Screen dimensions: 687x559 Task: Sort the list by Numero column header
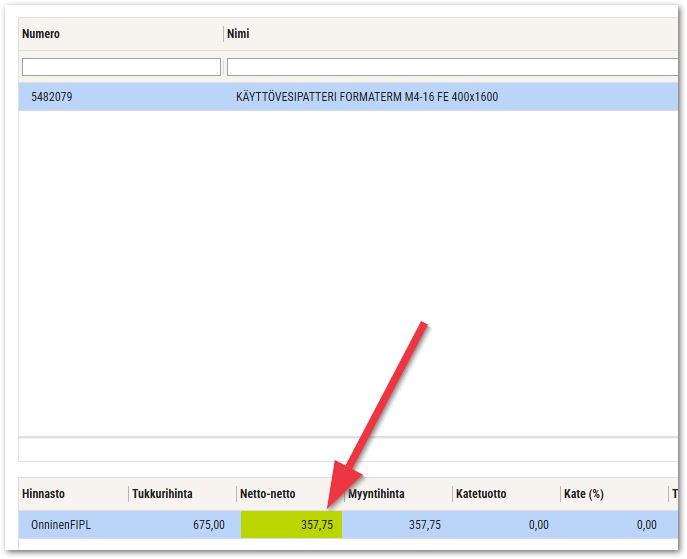click(41, 34)
